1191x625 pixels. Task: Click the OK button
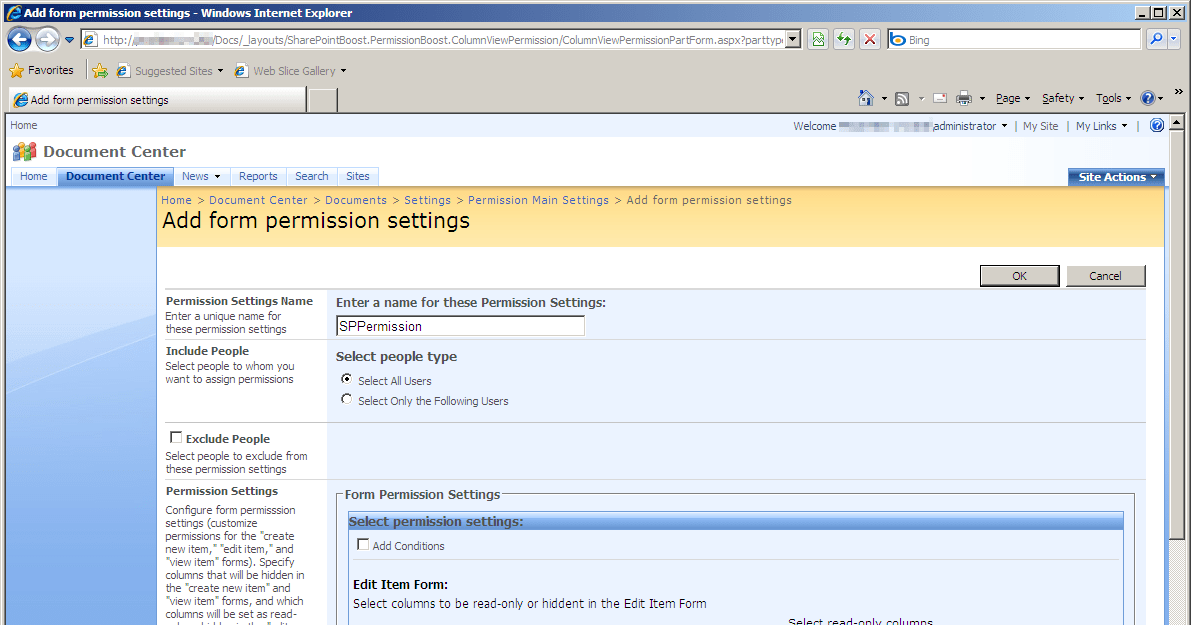click(1019, 276)
